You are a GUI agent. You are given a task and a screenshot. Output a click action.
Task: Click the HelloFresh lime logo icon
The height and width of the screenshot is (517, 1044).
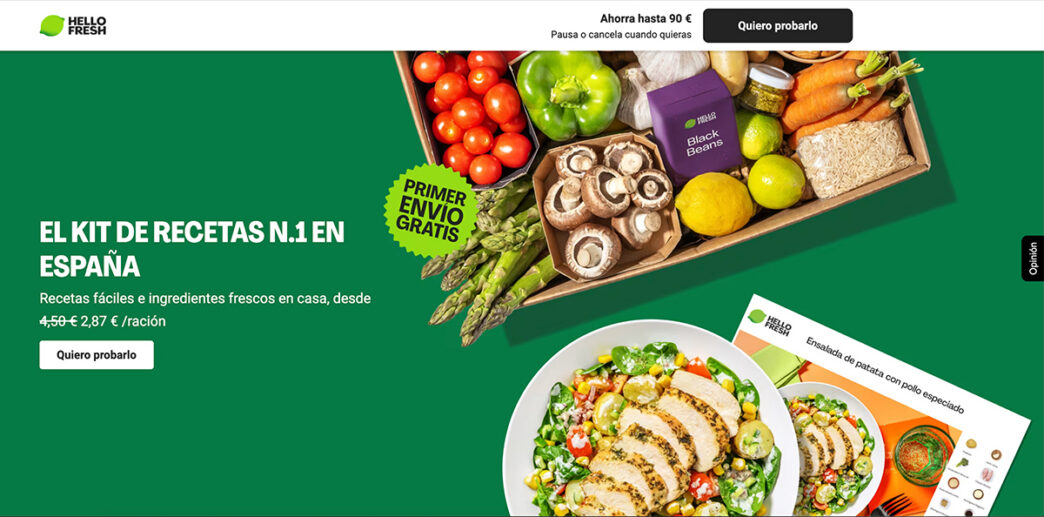pos(52,25)
